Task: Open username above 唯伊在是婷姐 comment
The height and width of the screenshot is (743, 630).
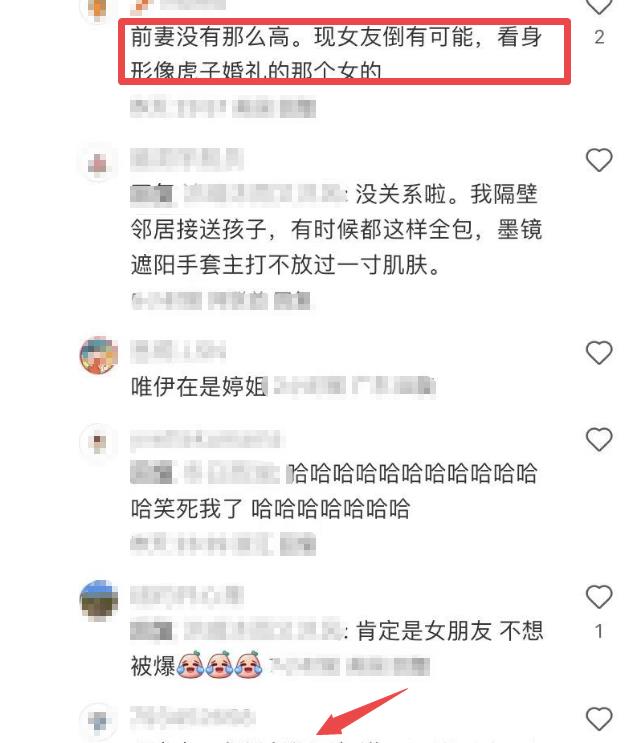Action: coord(178,352)
